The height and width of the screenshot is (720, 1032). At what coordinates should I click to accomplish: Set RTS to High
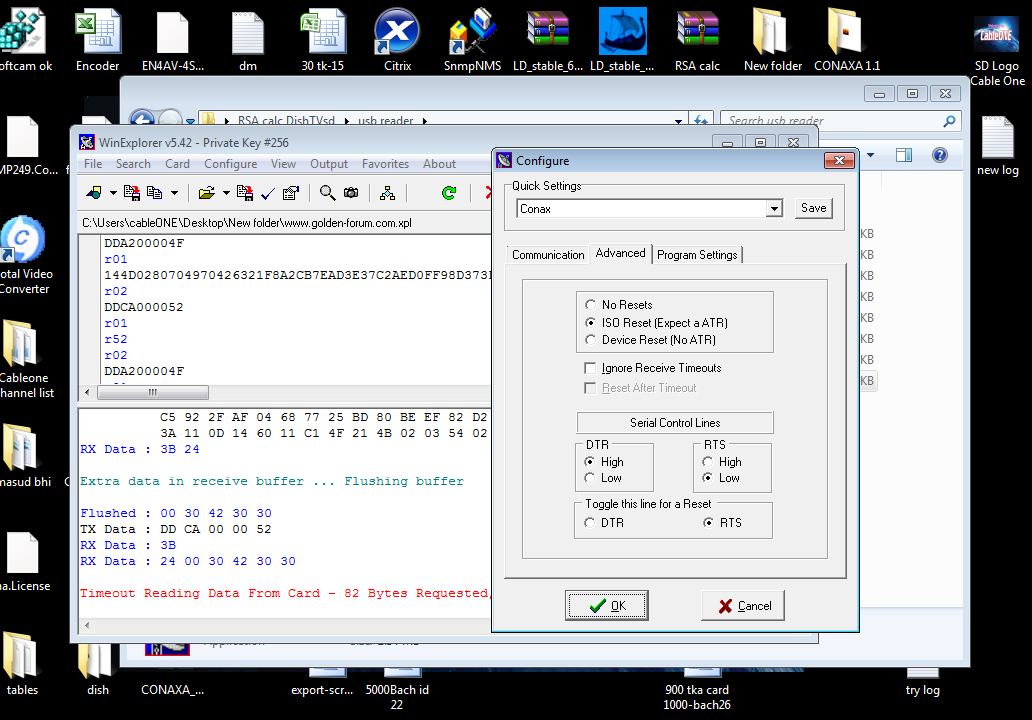(722, 462)
